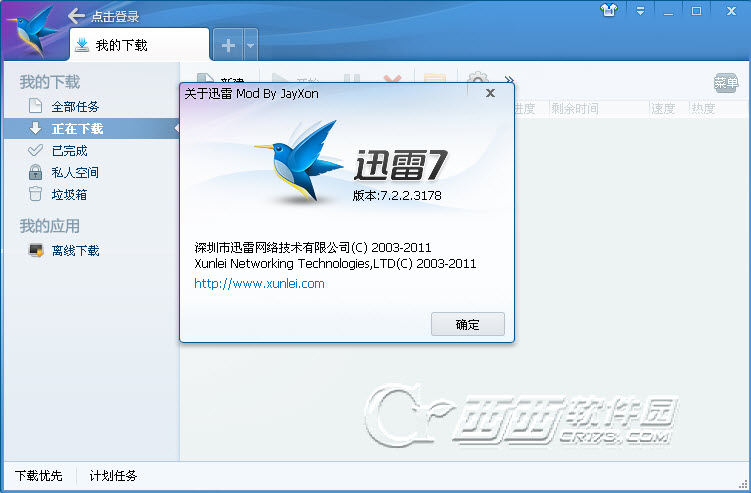
Task: Open the 菜单 menu button
Action: coord(726,83)
